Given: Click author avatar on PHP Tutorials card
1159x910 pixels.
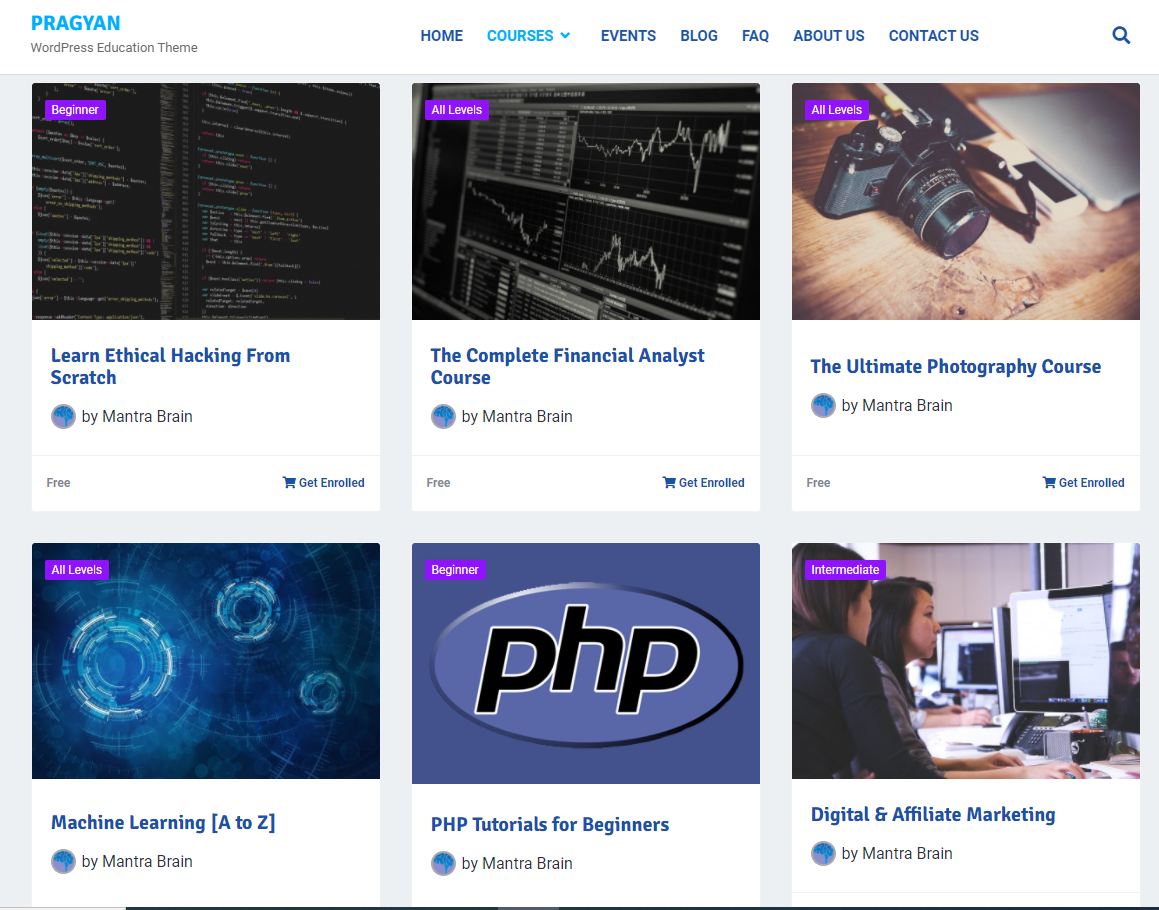Looking at the screenshot, I should [x=443, y=863].
